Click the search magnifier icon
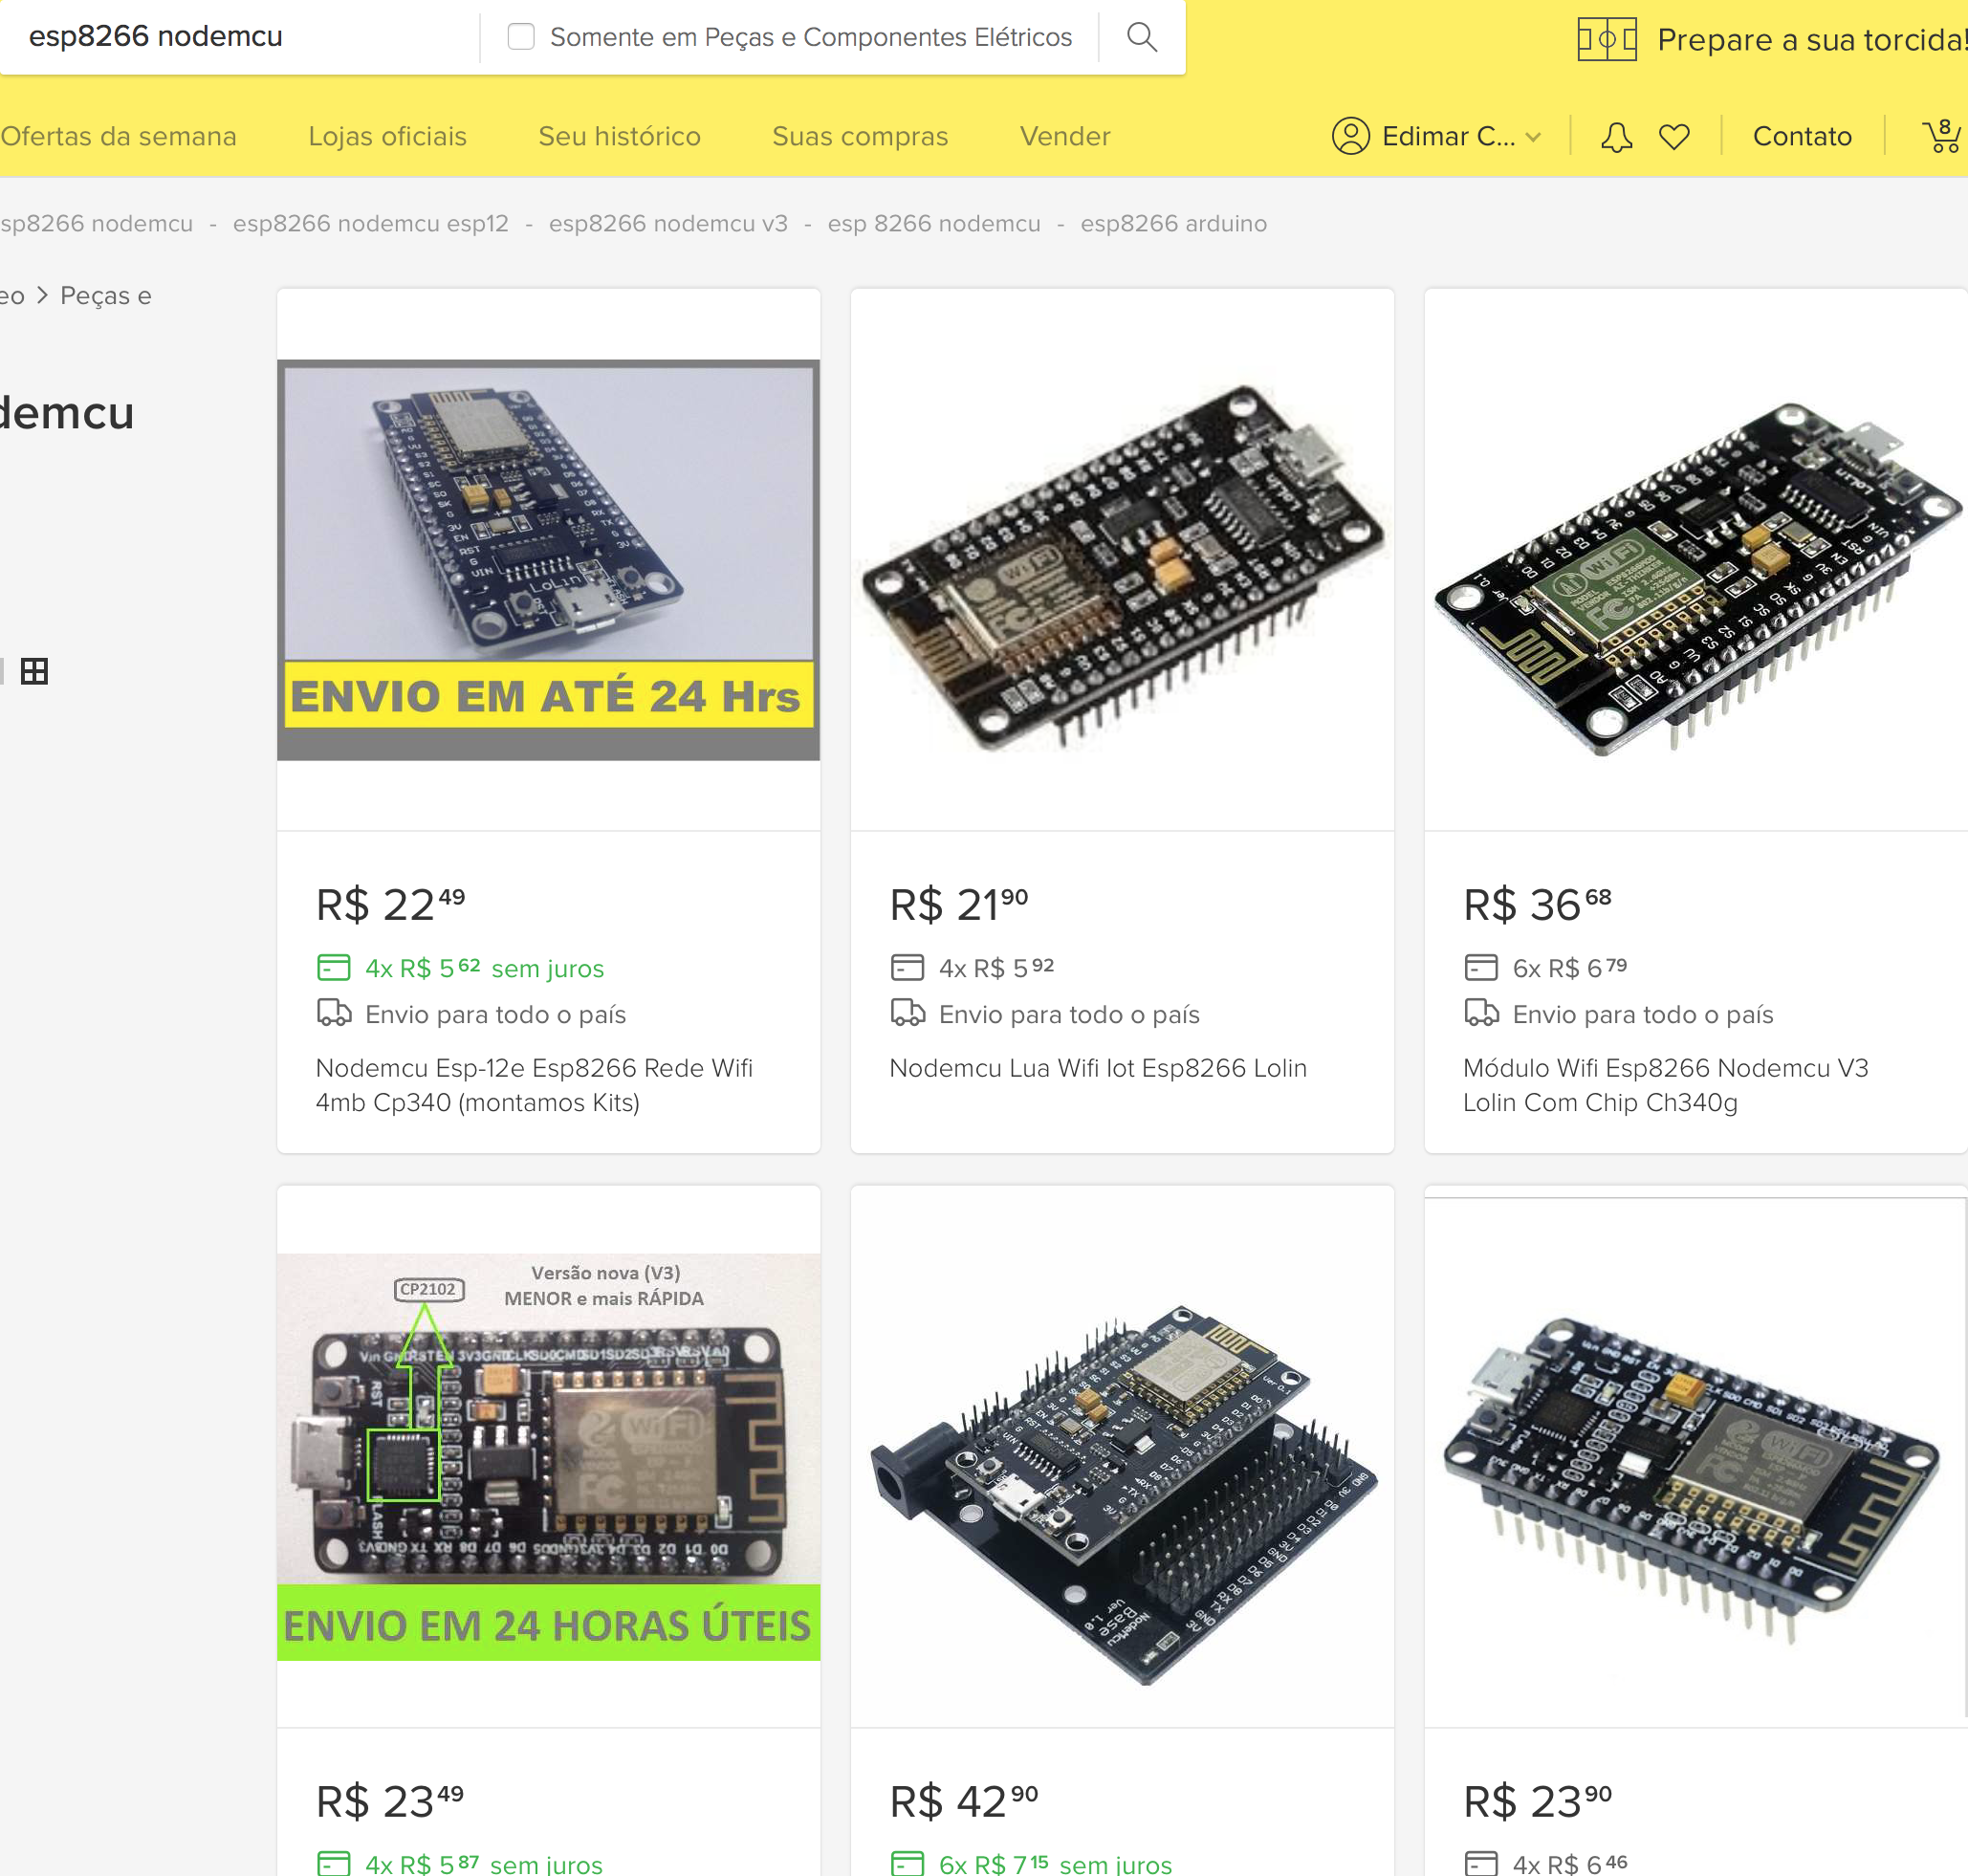Image resolution: width=1968 pixels, height=1876 pixels. (1141, 37)
